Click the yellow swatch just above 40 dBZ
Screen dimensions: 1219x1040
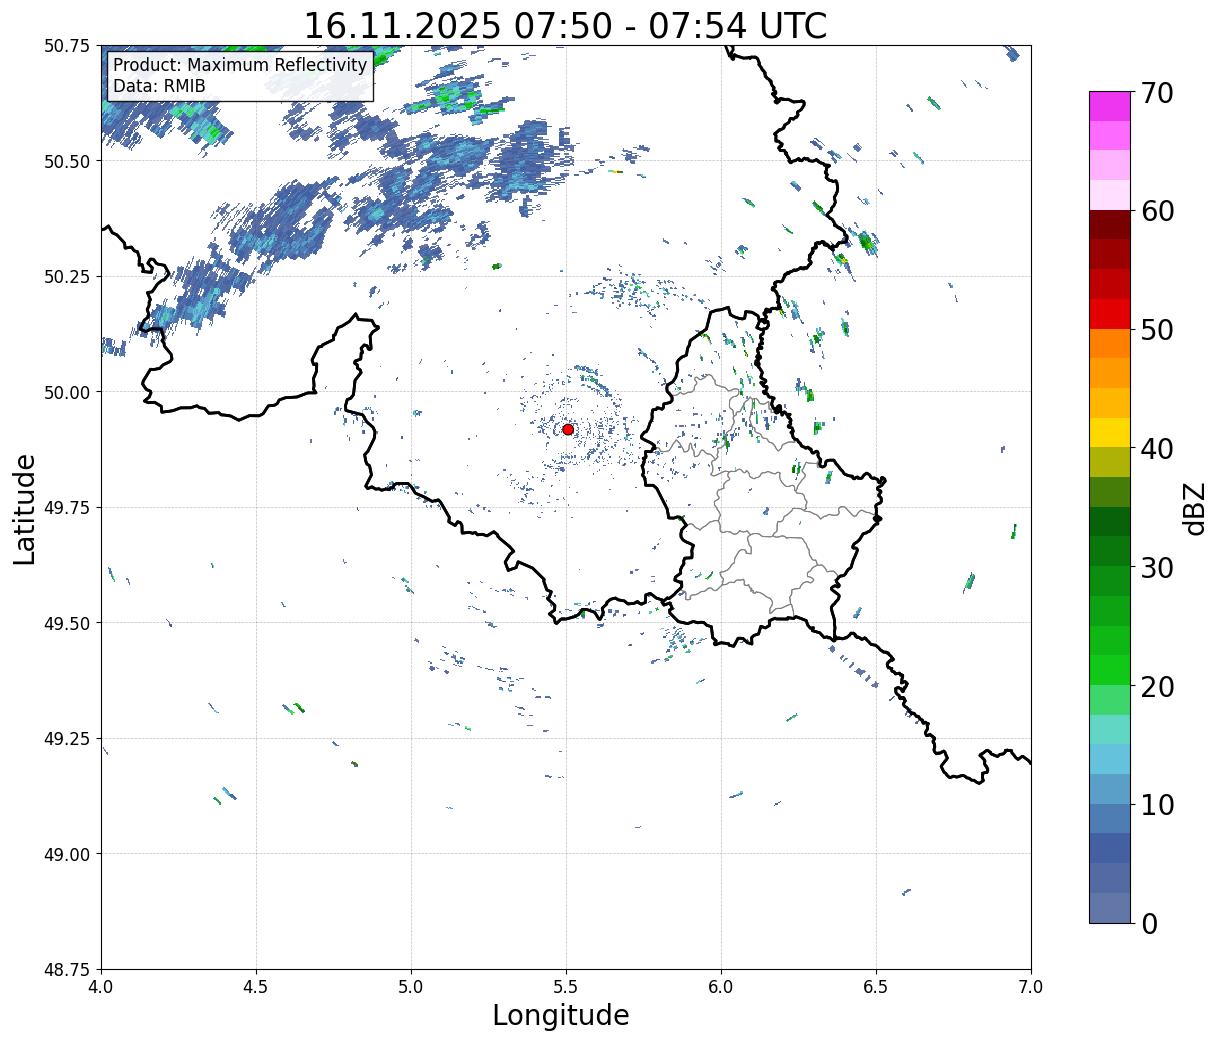point(1110,433)
